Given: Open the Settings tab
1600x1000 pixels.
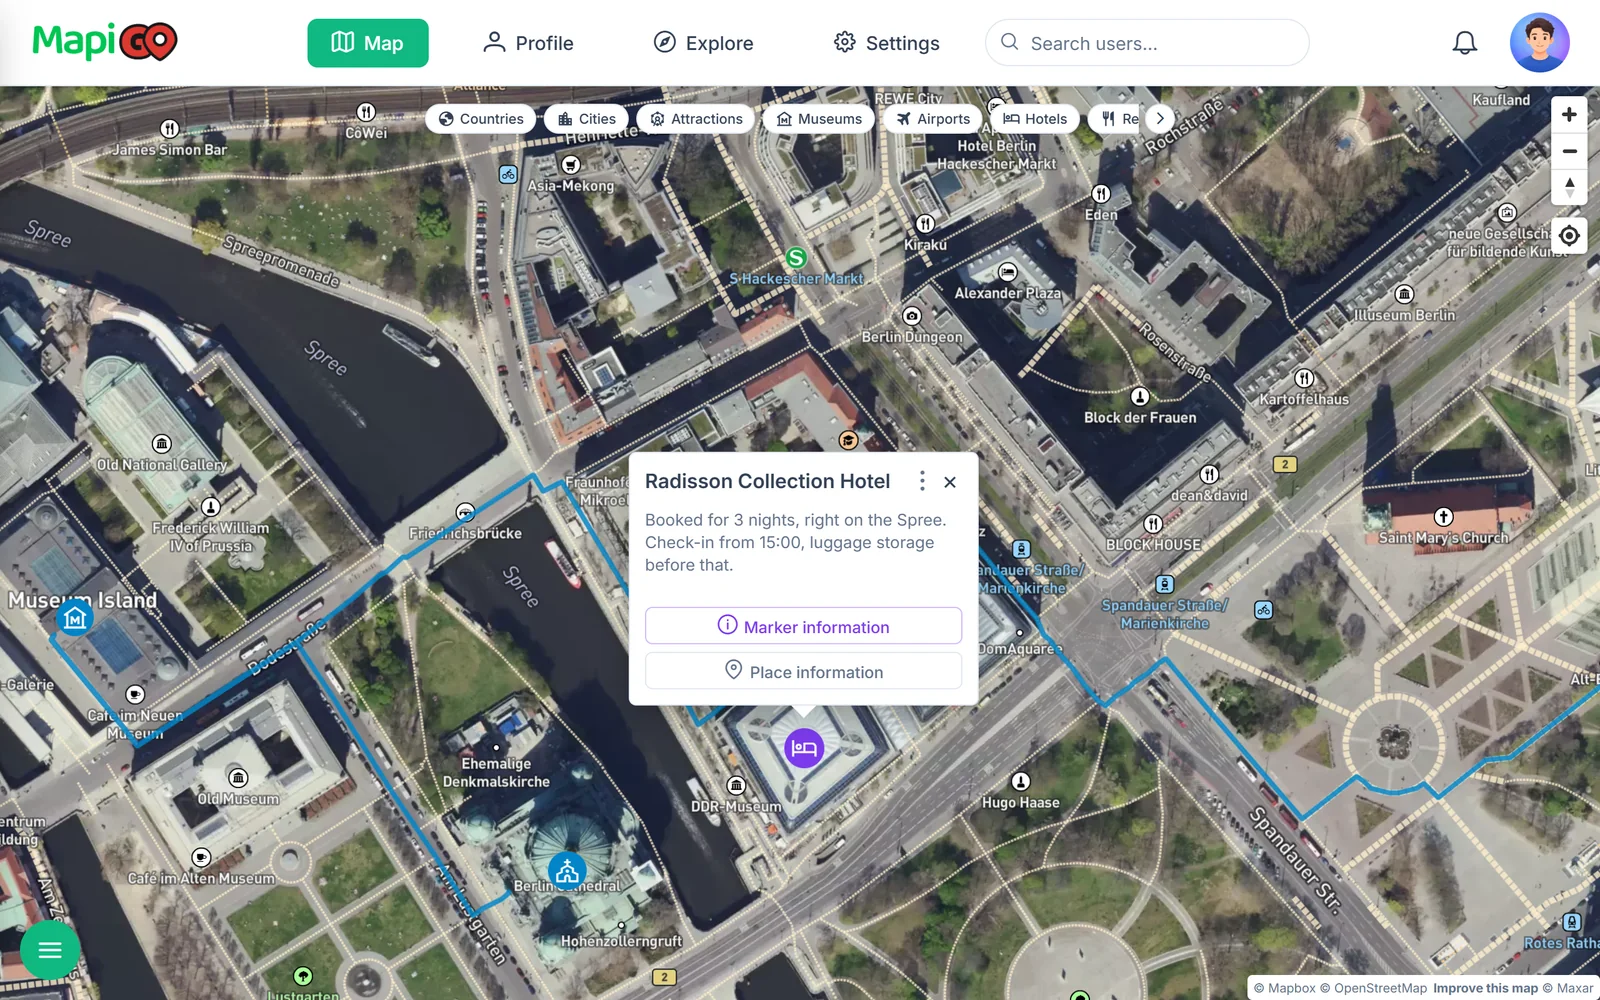Looking at the screenshot, I should [886, 43].
